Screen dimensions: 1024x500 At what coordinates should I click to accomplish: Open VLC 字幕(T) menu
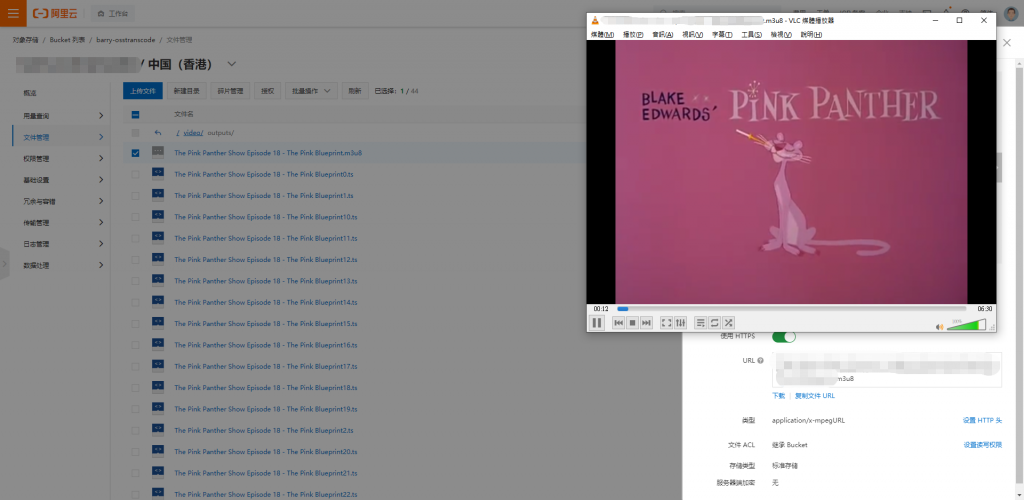coord(722,35)
